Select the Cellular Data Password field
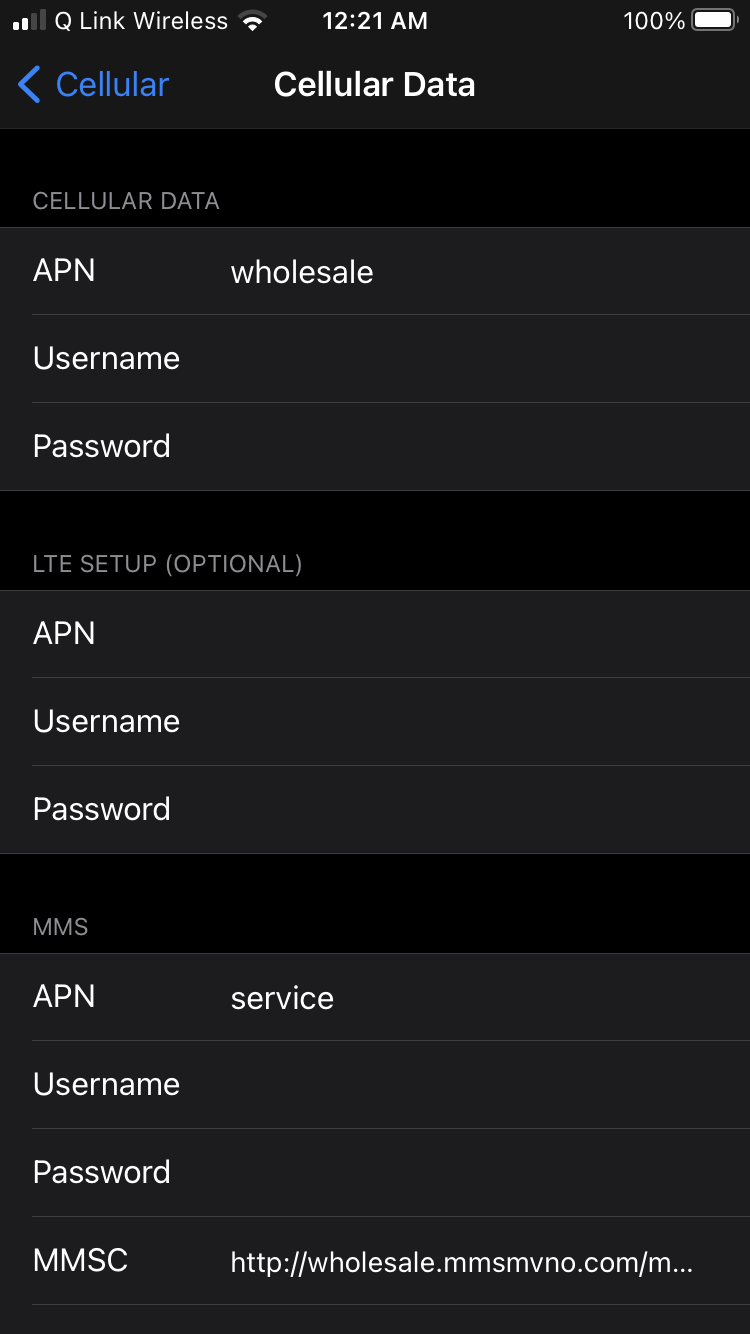The width and height of the screenshot is (750, 1334). coord(480,446)
